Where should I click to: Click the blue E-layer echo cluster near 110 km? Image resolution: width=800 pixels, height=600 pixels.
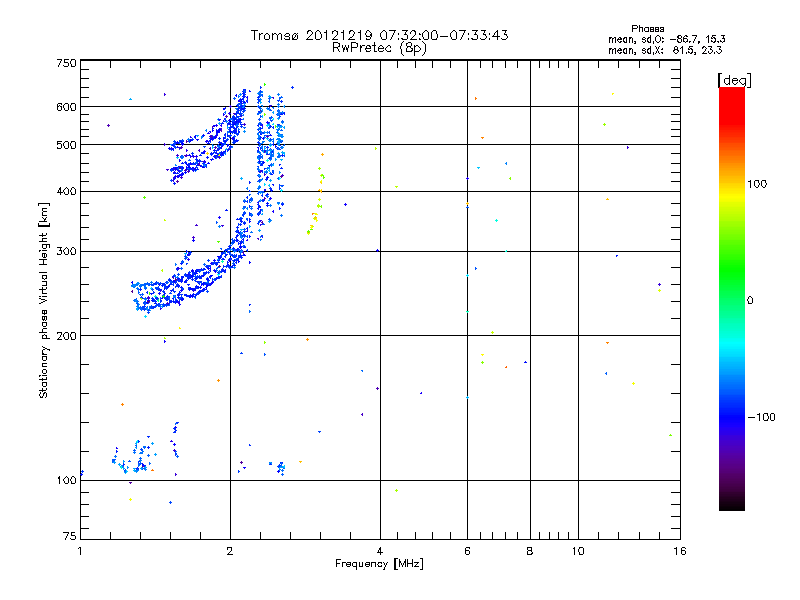point(134,456)
